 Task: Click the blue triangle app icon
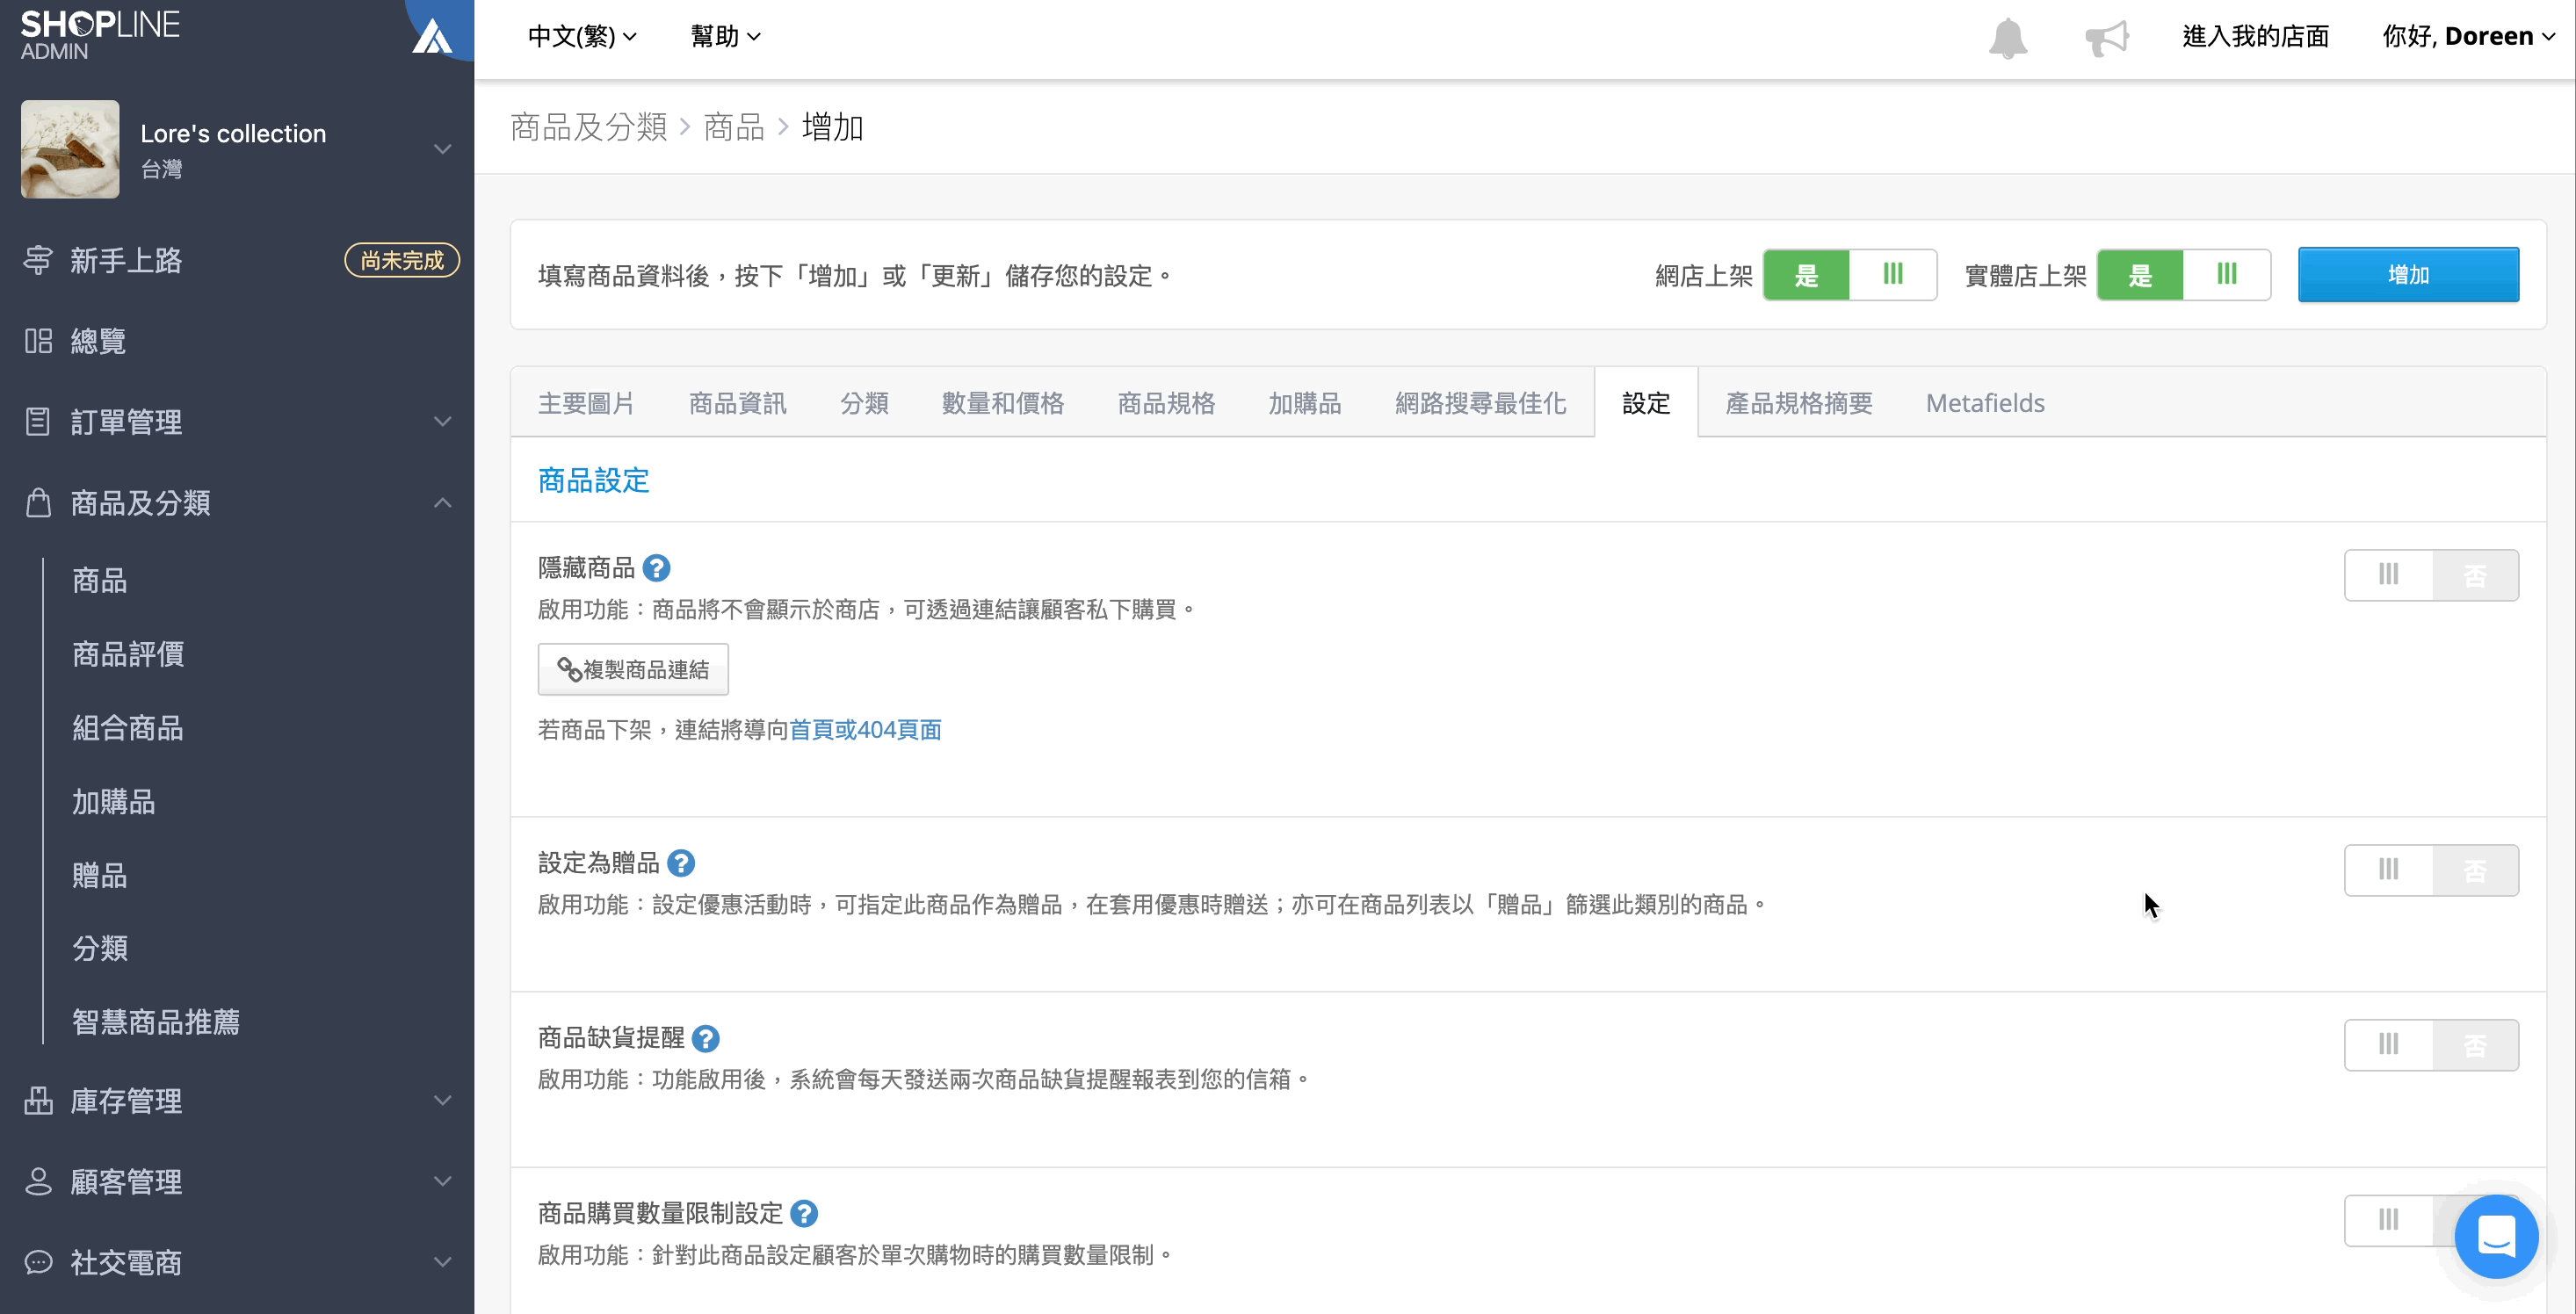click(x=432, y=36)
